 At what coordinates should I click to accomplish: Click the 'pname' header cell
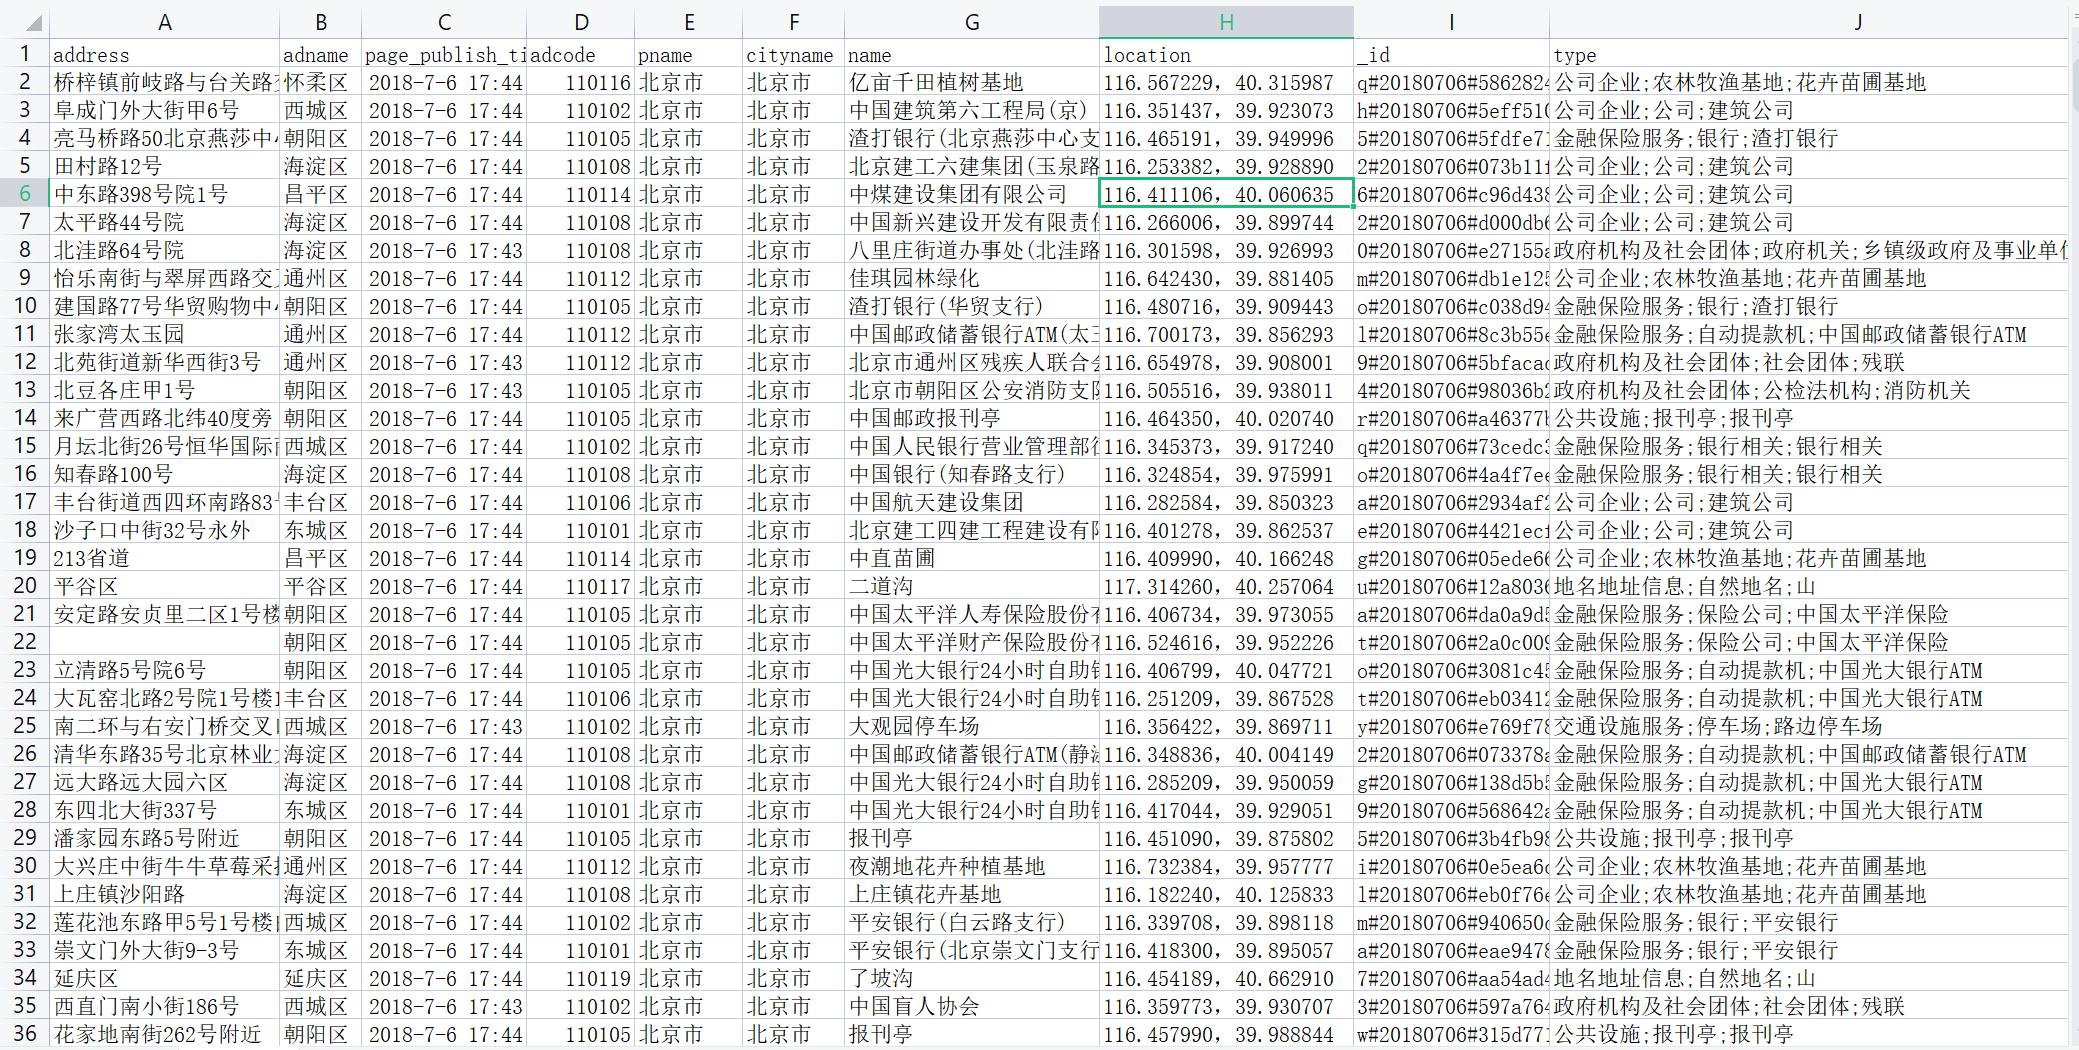click(688, 55)
